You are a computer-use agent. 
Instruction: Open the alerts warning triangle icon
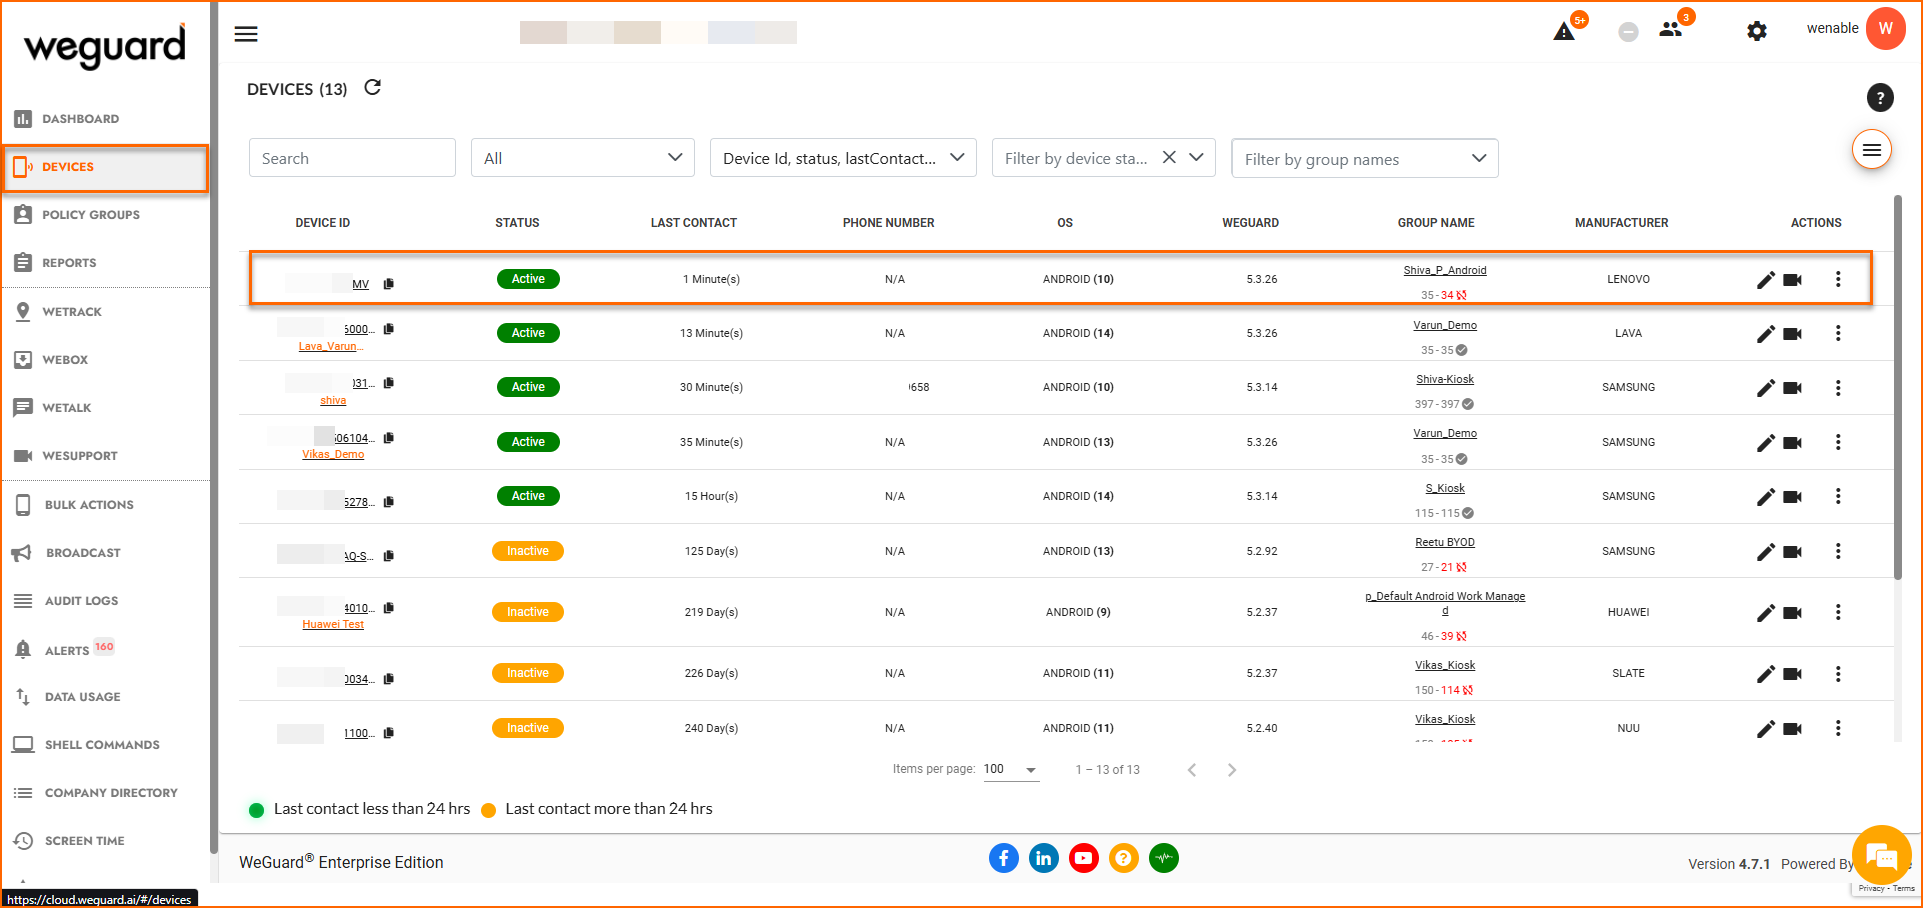[x=1564, y=32]
